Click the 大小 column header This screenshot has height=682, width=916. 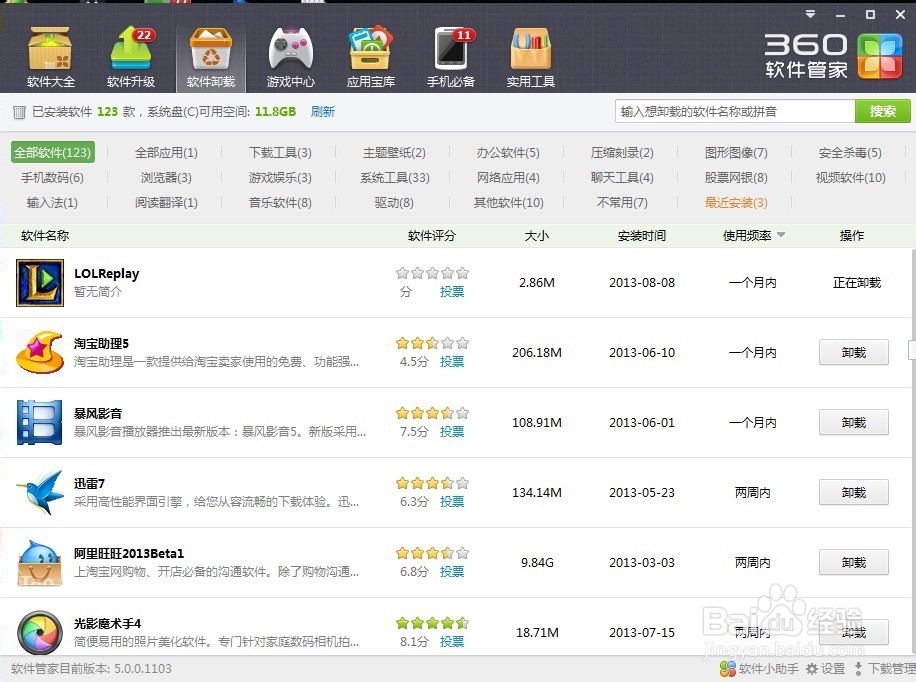pos(536,236)
